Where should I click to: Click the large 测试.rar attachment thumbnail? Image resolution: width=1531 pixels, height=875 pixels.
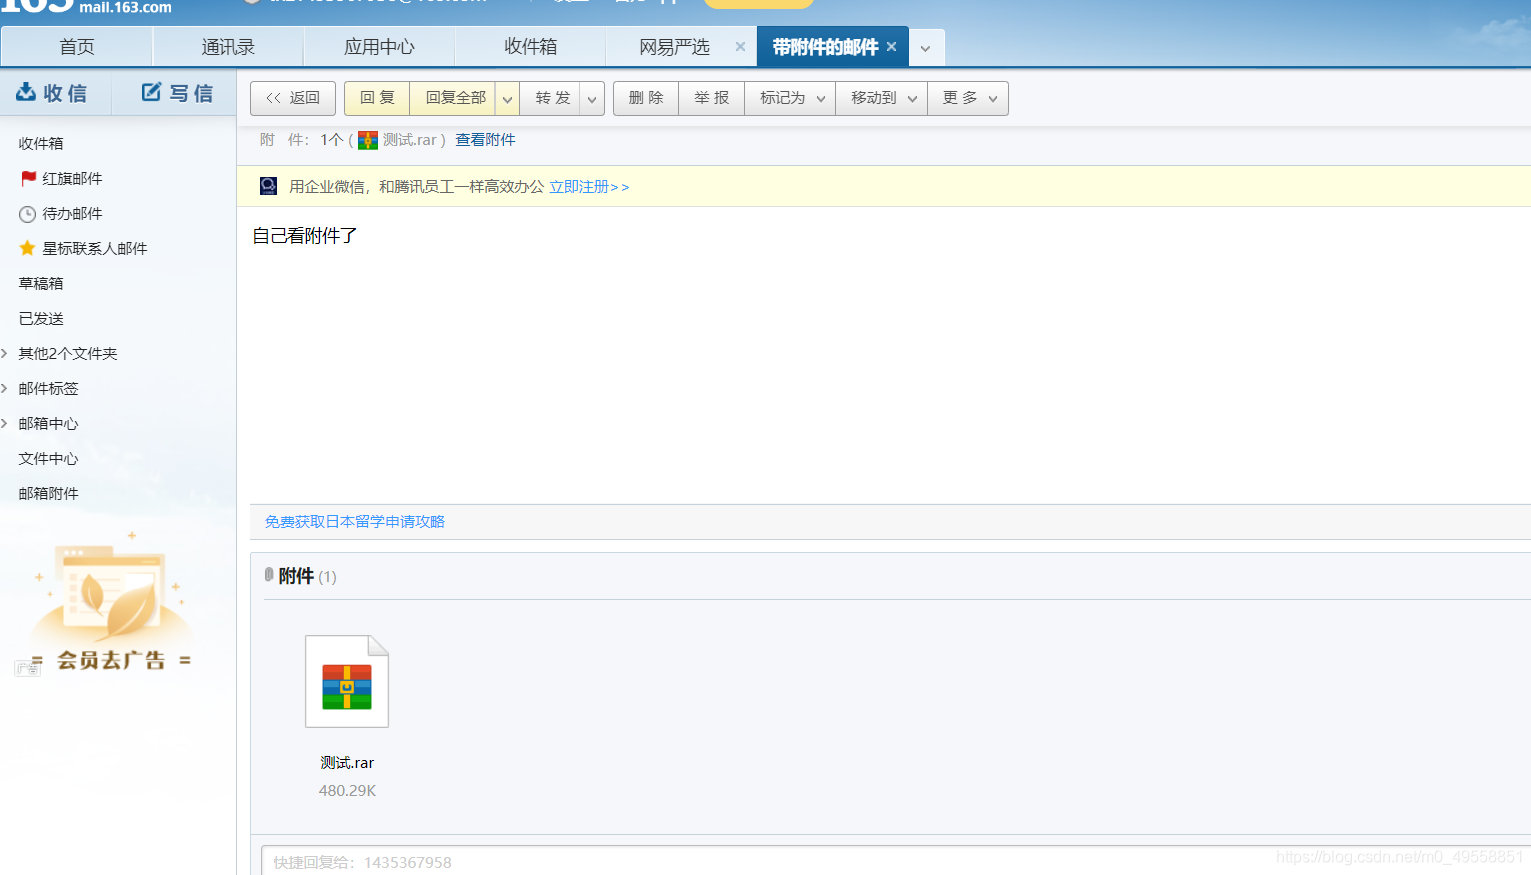[347, 681]
